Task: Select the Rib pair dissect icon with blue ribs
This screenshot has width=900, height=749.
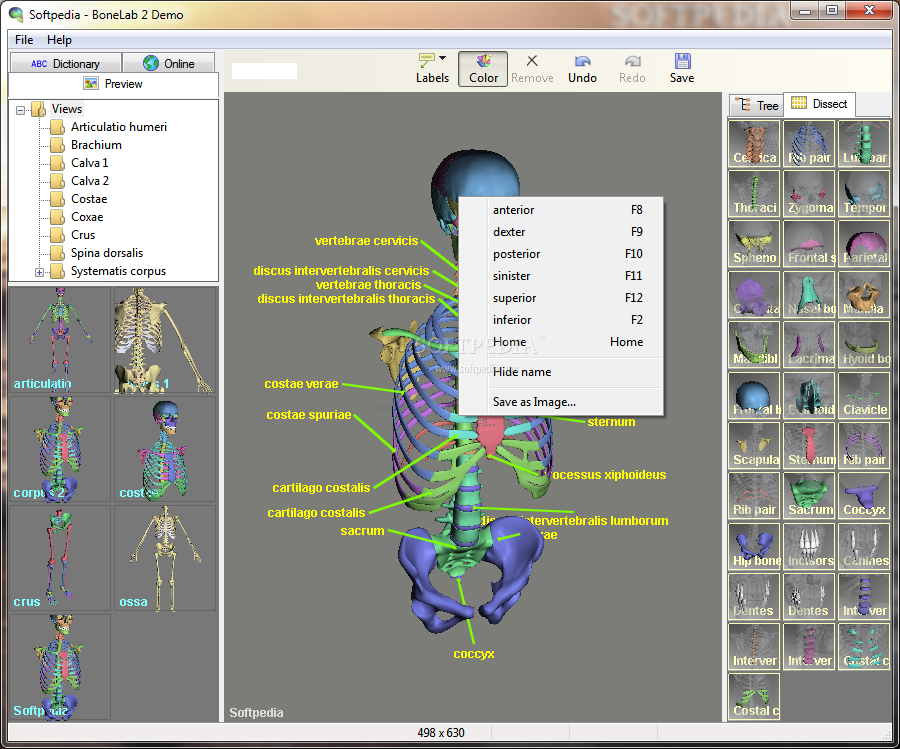Action: pos(809,143)
